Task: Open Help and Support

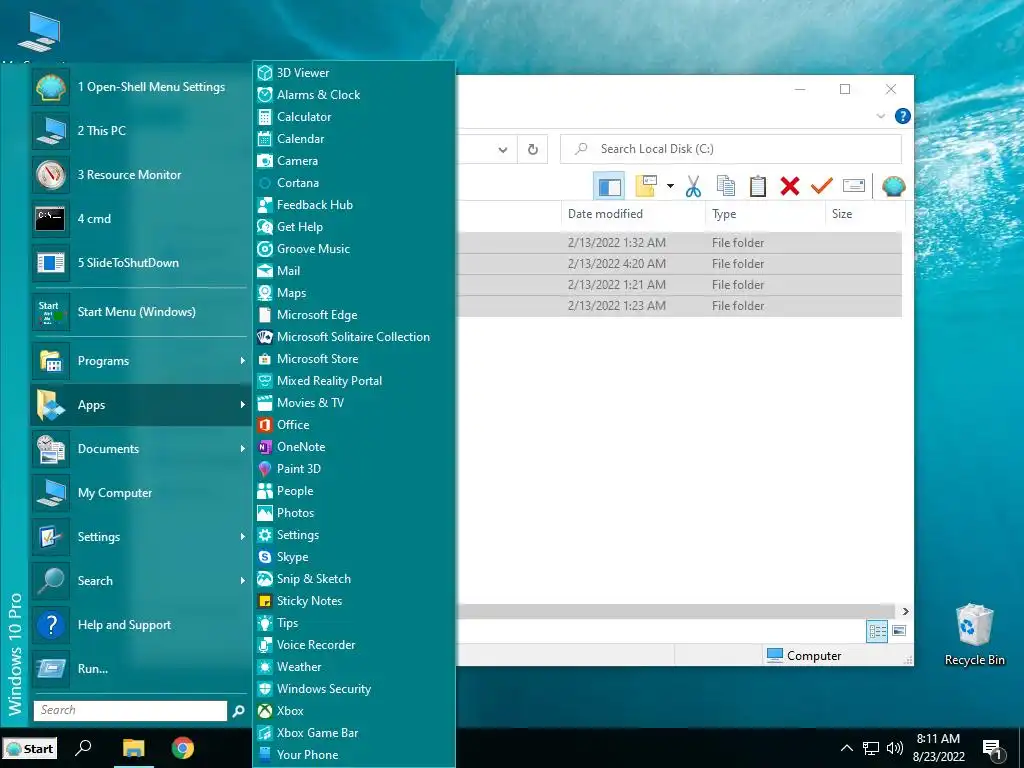Action: tap(139, 625)
